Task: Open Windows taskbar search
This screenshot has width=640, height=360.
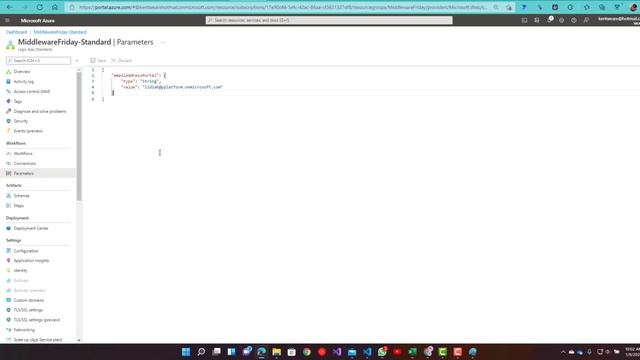Action: click(201, 352)
